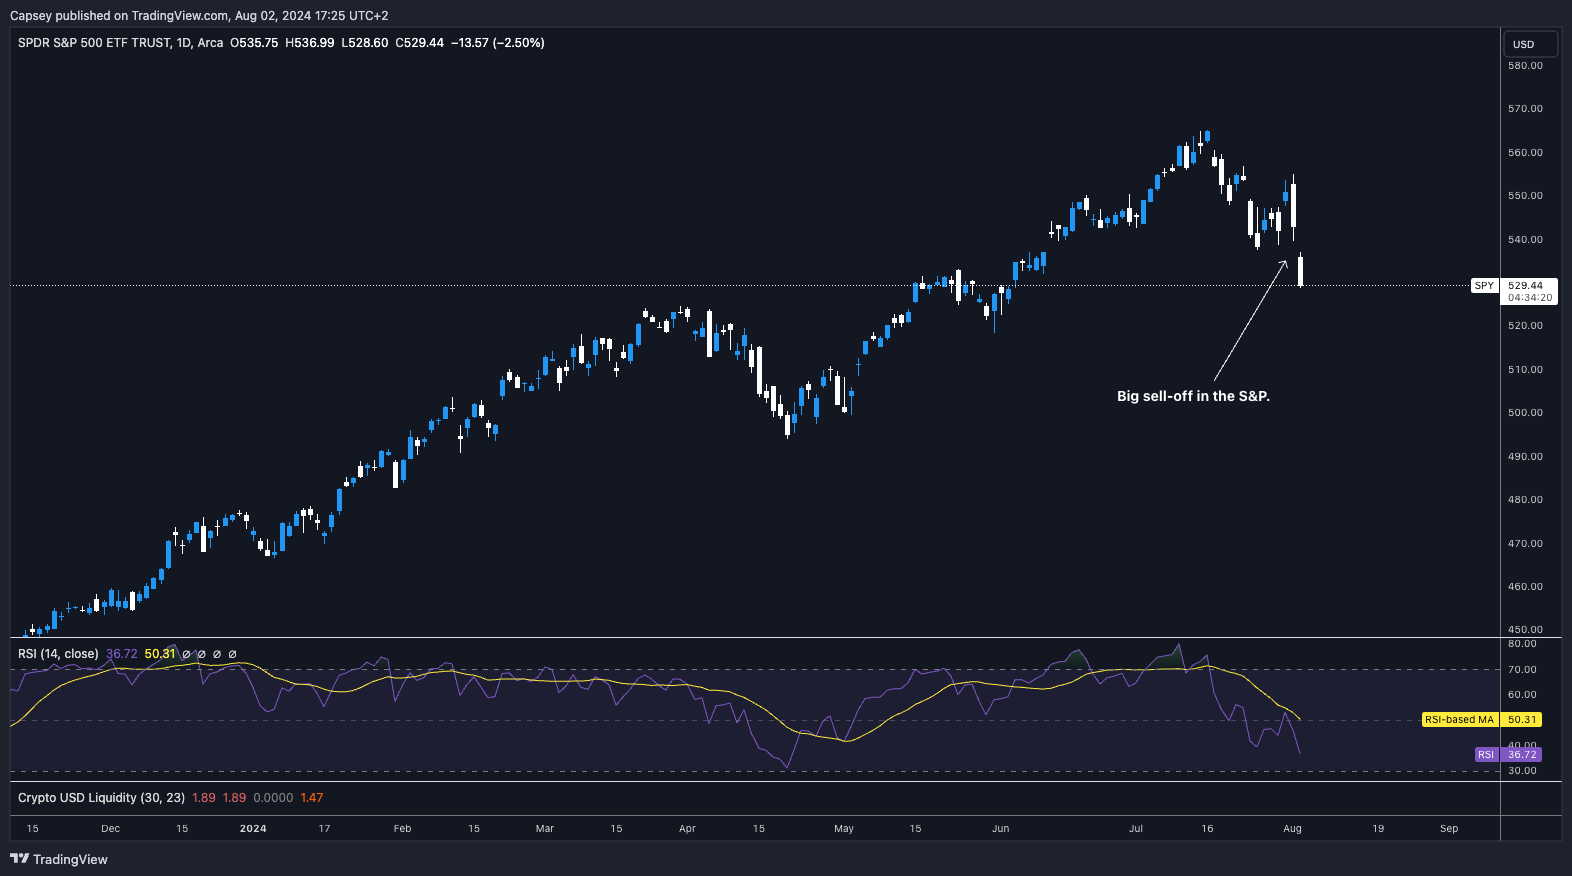
Task: Click the Aug label on time axis
Action: (1292, 829)
